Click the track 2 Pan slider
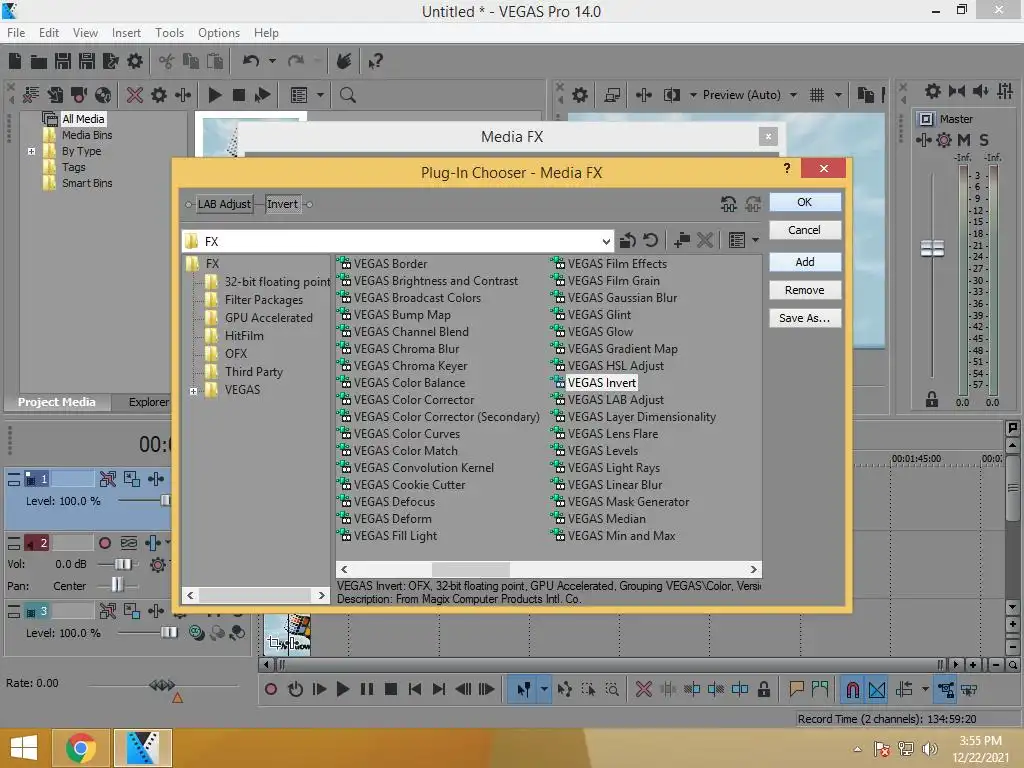The height and width of the screenshot is (768, 1024). point(118,584)
